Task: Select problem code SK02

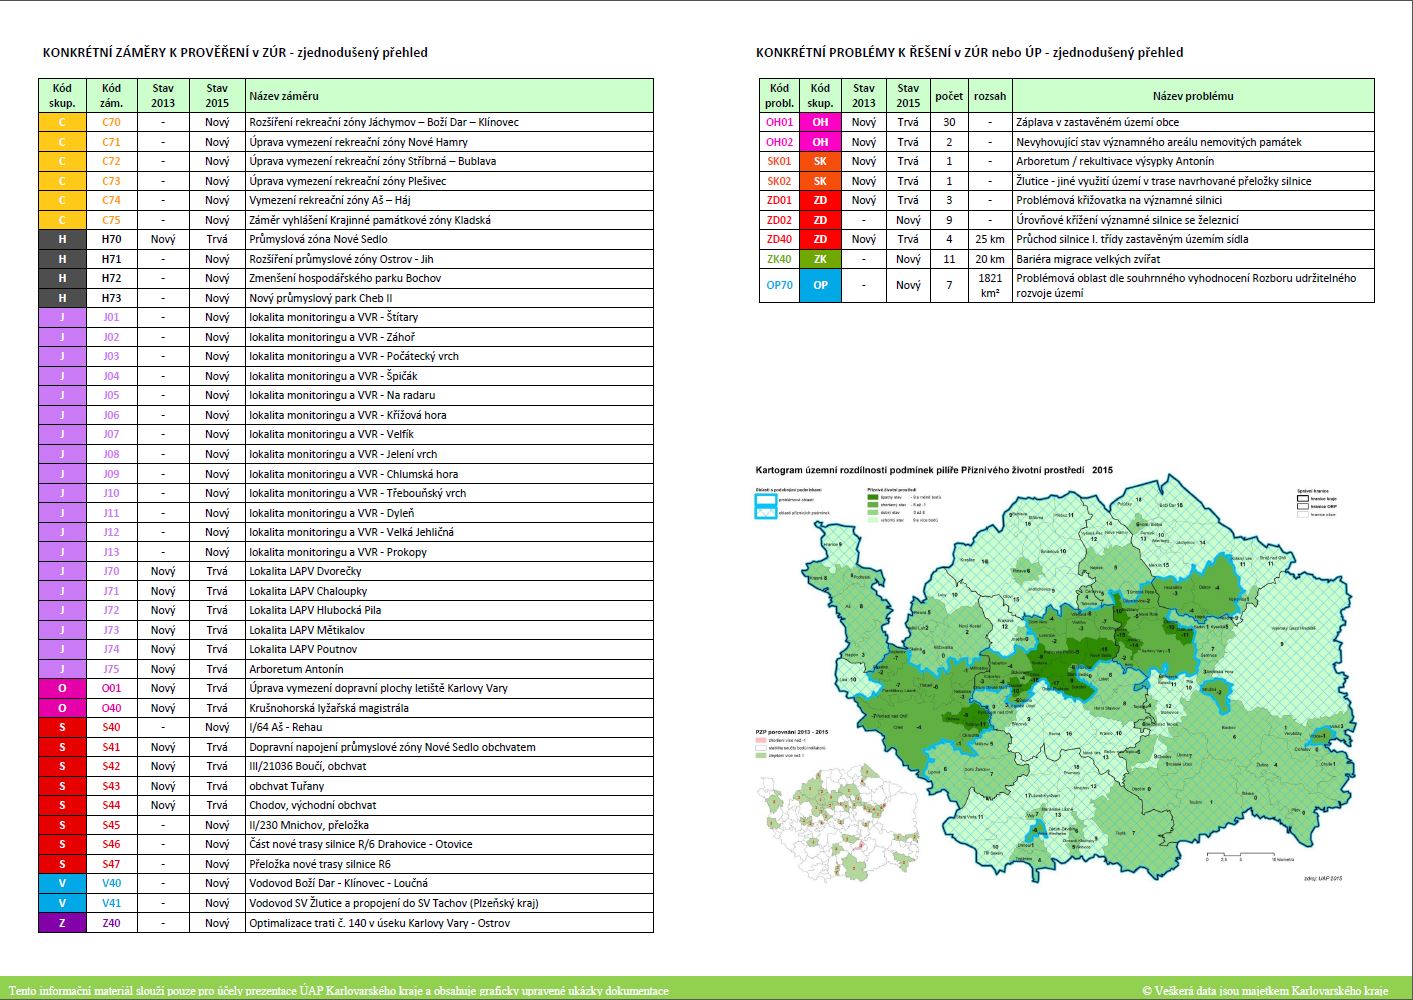Action: click(779, 181)
